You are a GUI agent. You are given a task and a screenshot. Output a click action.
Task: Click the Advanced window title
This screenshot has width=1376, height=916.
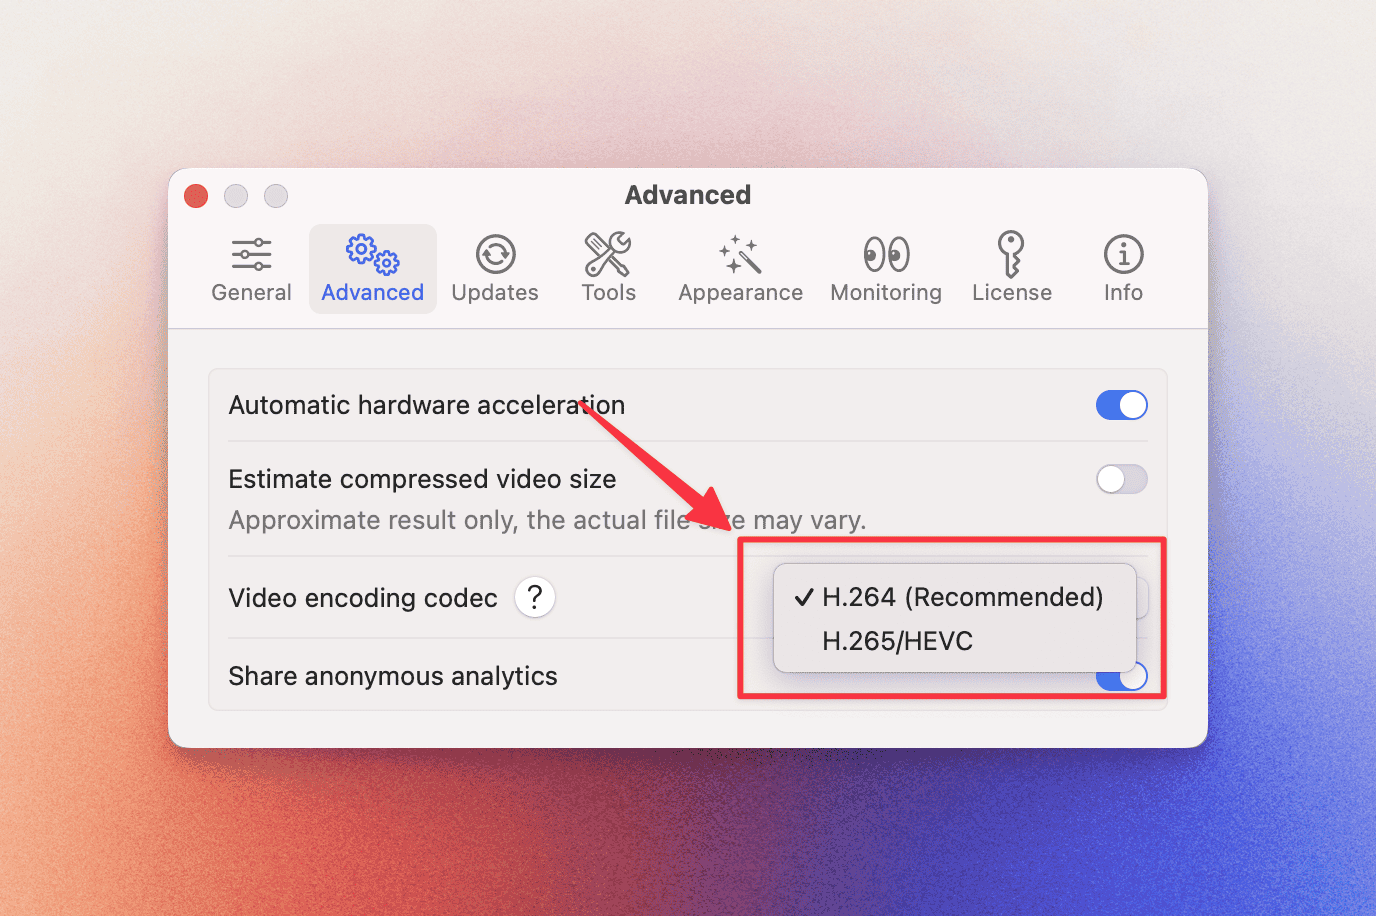688,195
